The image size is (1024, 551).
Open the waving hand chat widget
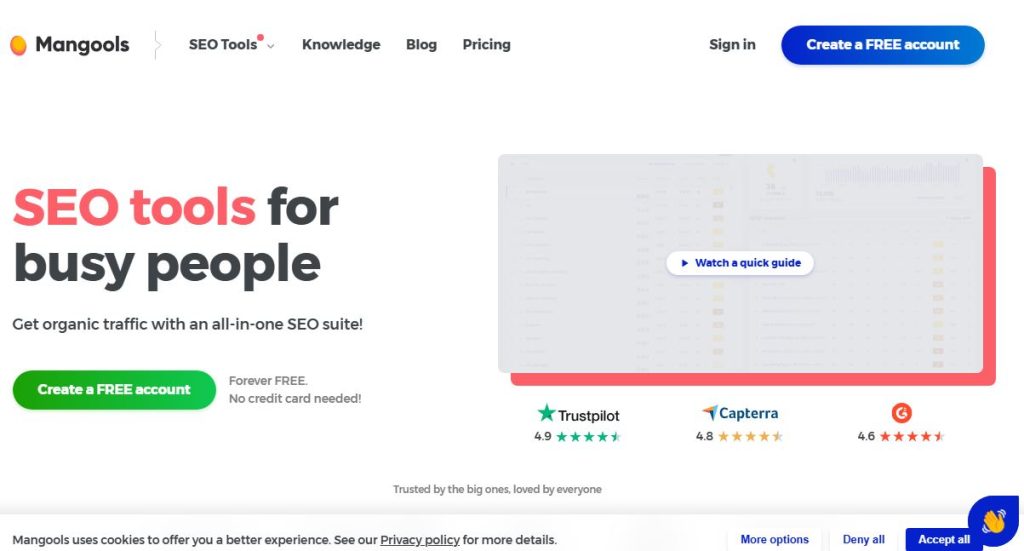(x=992, y=521)
